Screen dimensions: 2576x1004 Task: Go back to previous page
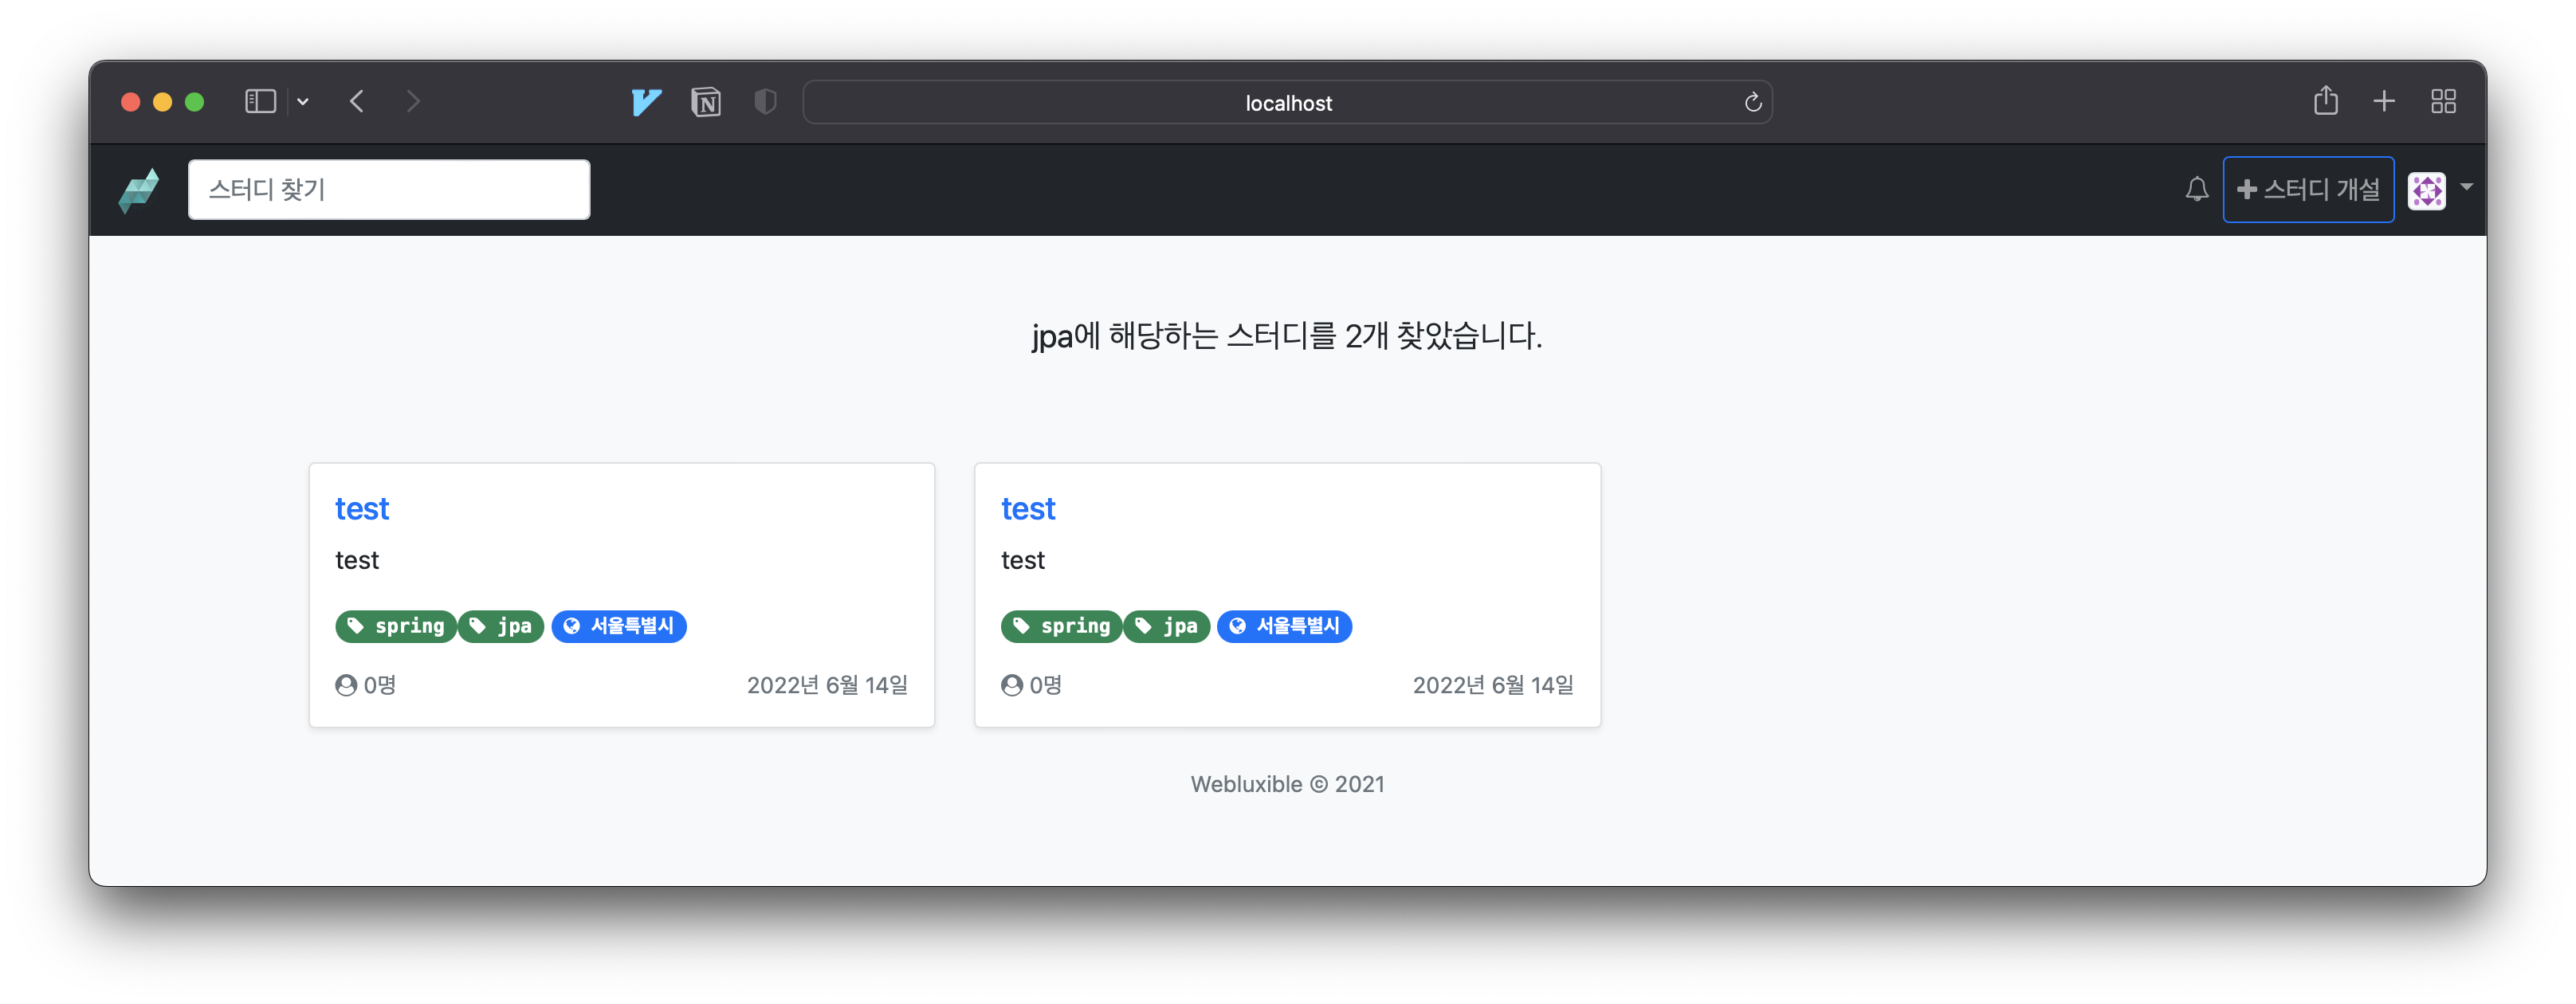(x=357, y=102)
